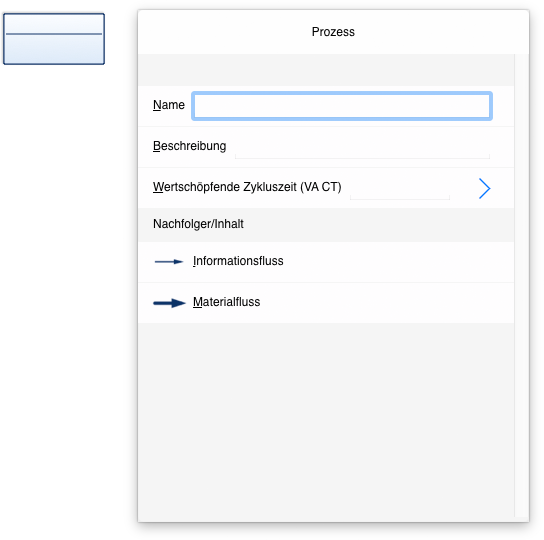This screenshot has height=540, width=544.
Task: Choose the Informationsfluss entry label
Action: (238, 261)
